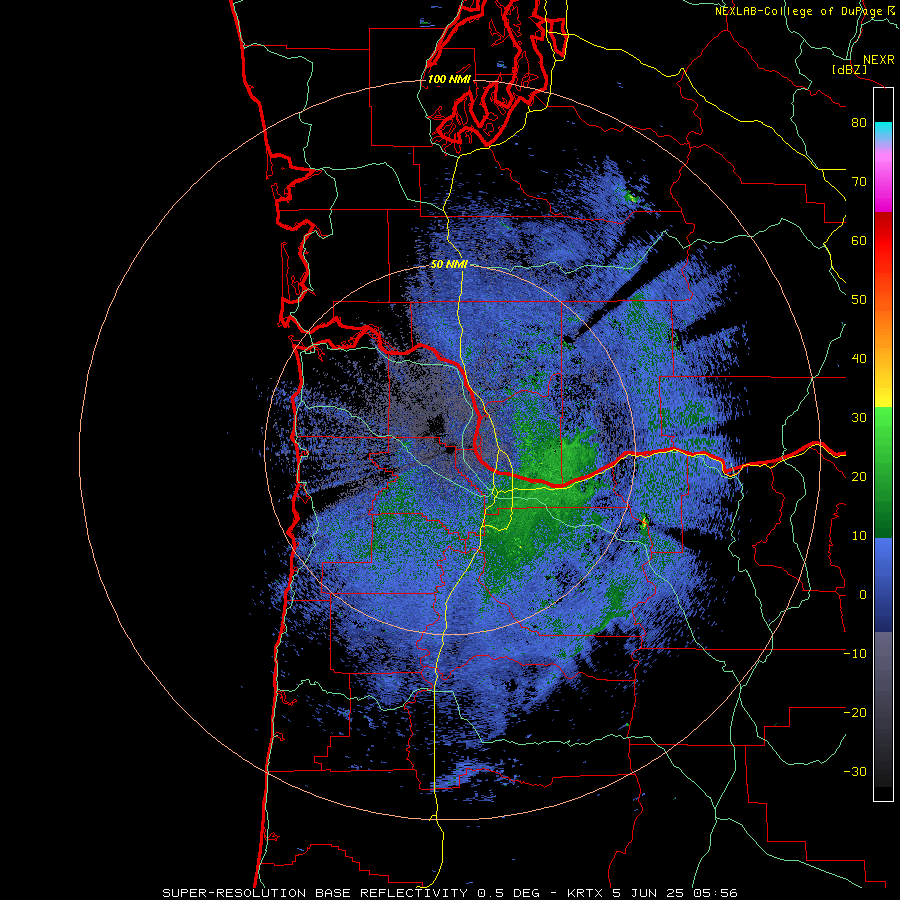Click the NEXR label above the scale

point(878,60)
